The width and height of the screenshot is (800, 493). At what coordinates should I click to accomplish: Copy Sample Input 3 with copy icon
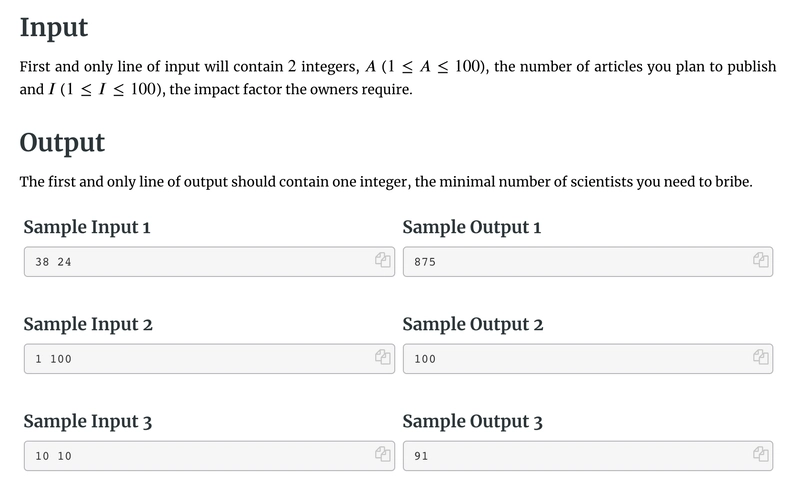pos(383,454)
